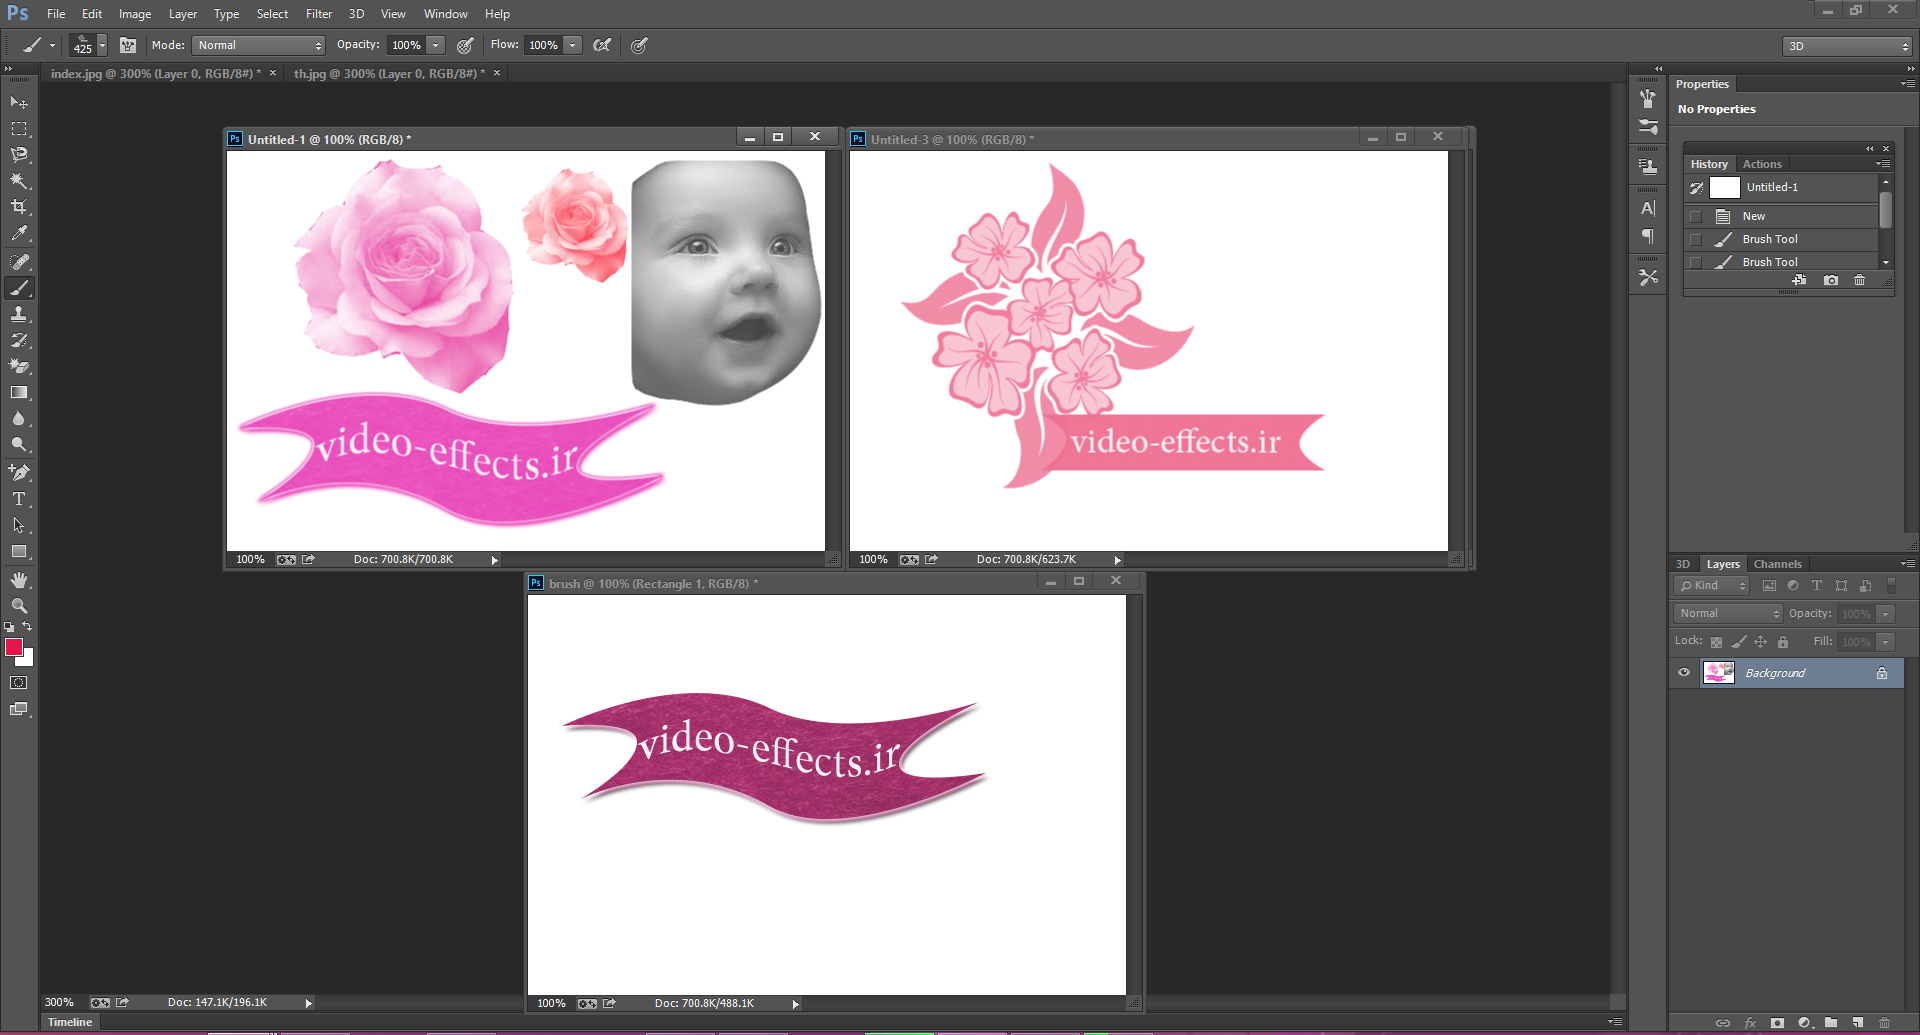Delete current history state trash icon
This screenshot has width=1920, height=1035.
pos(1859,281)
